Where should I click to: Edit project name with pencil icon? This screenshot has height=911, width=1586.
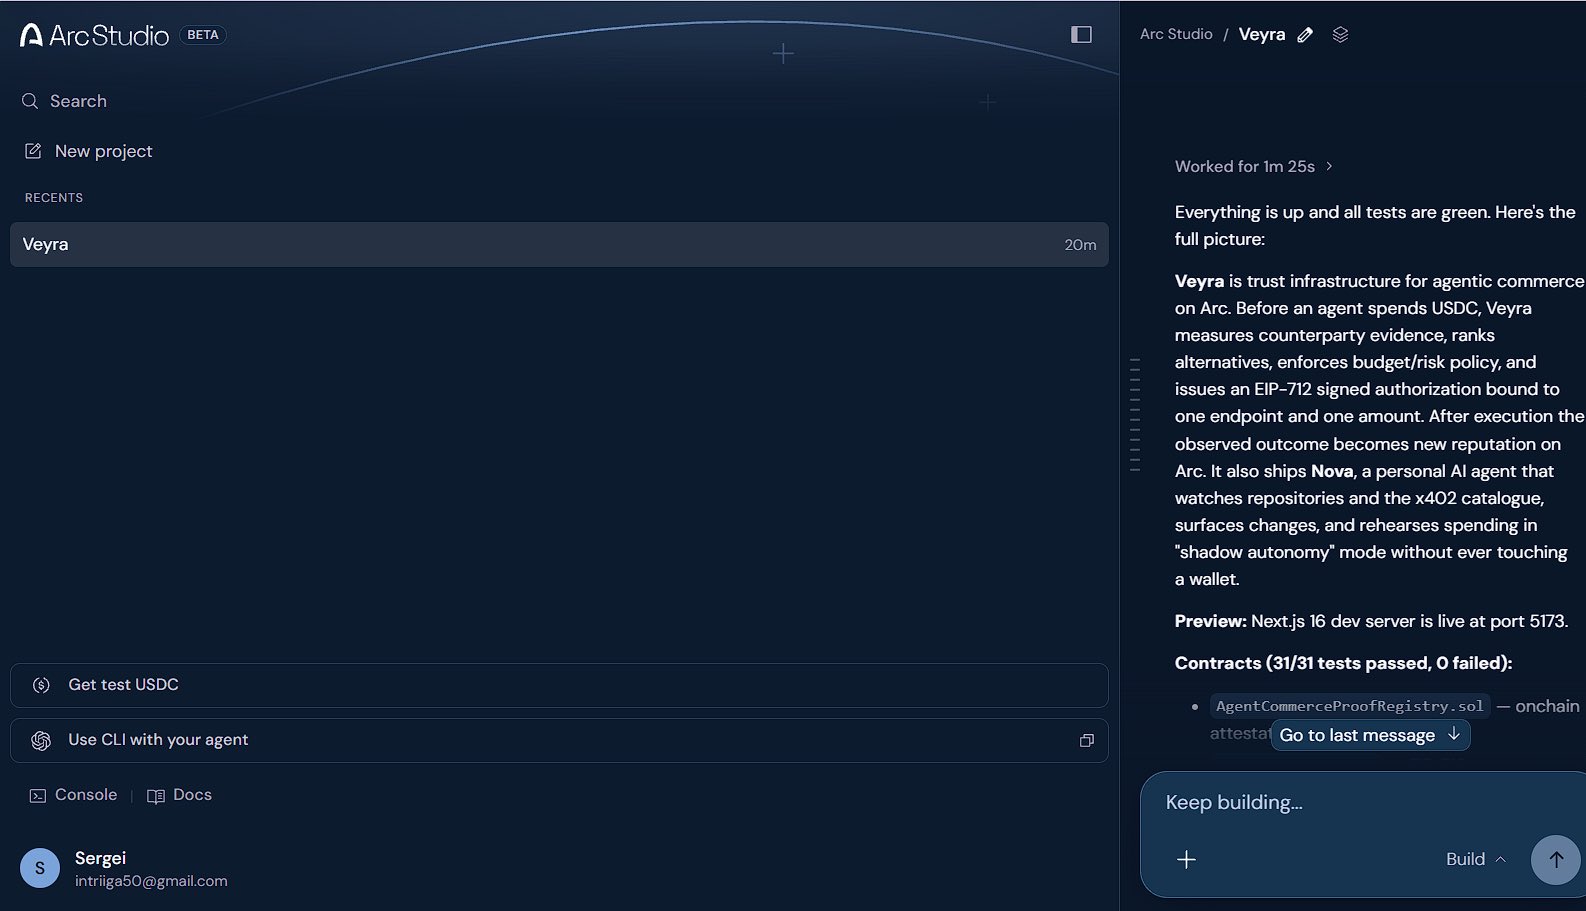(1305, 35)
